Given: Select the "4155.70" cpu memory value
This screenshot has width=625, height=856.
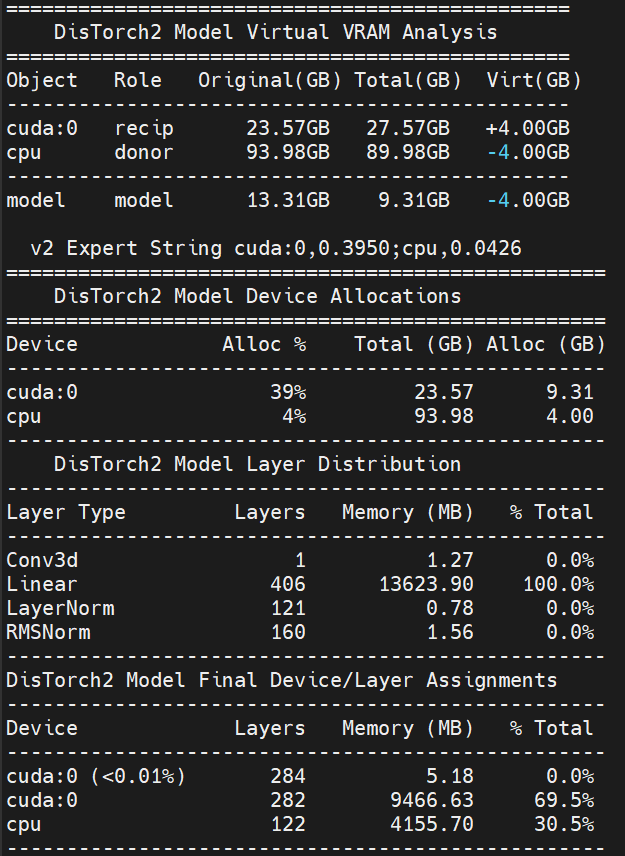Looking at the screenshot, I should click(x=432, y=824).
